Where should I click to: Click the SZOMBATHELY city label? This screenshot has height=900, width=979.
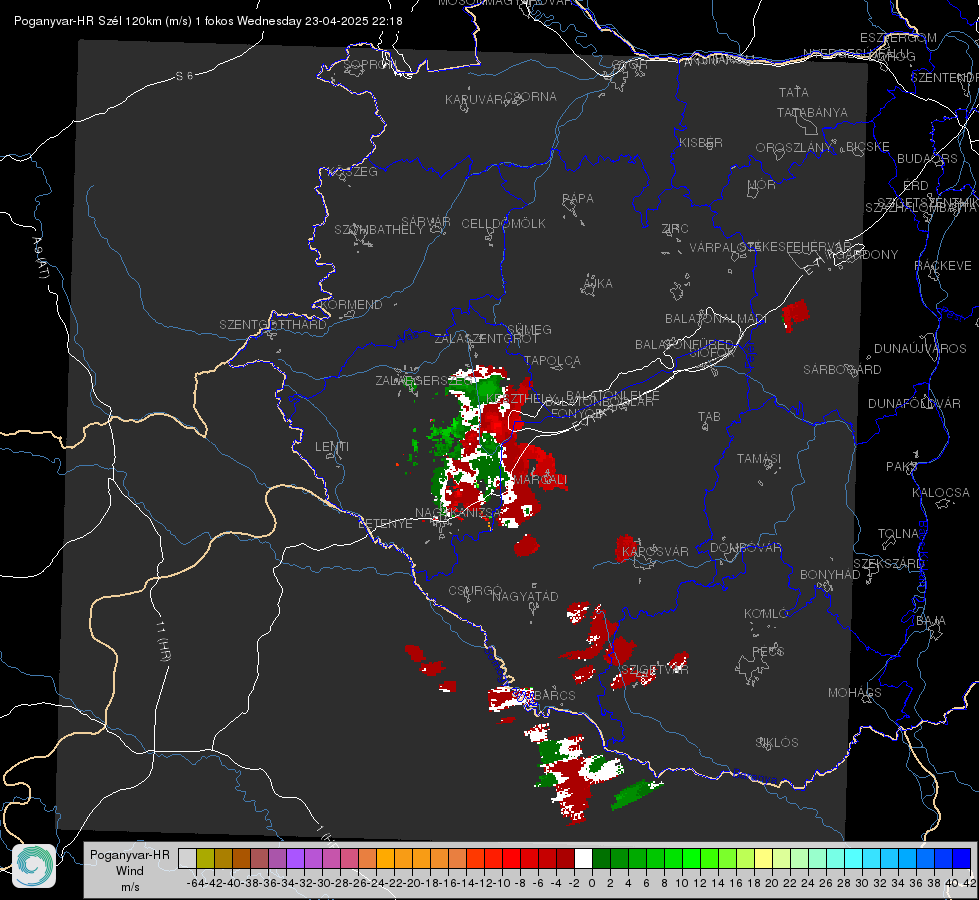pyautogui.click(x=379, y=230)
